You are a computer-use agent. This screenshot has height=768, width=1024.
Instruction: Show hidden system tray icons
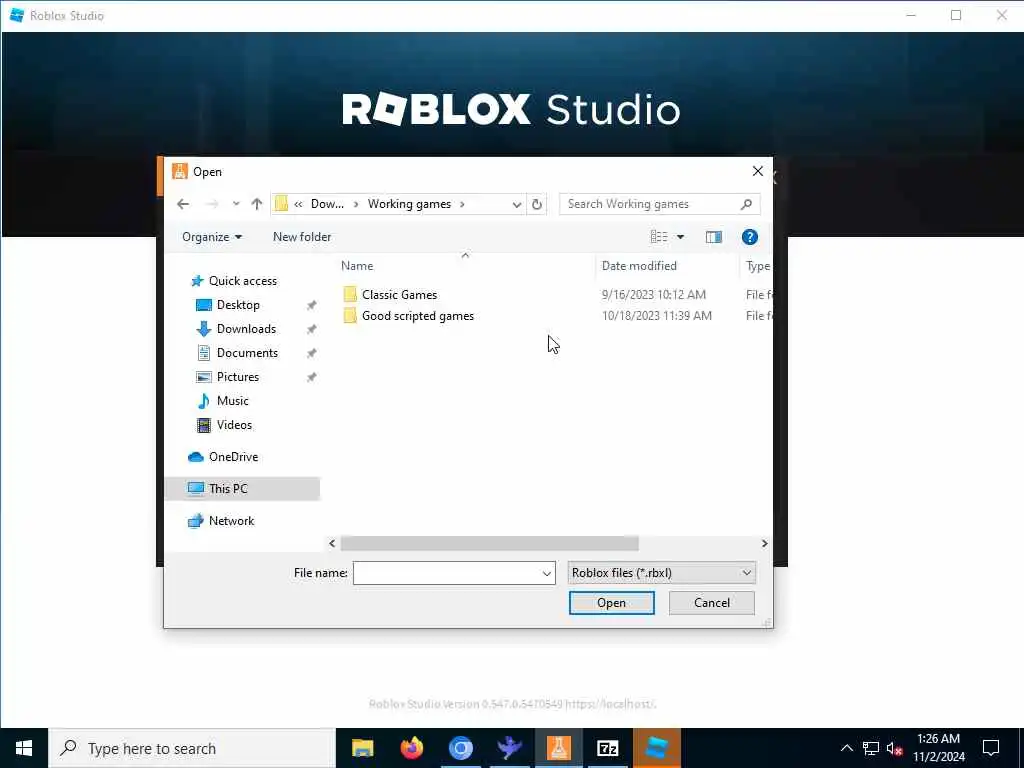(x=846, y=748)
